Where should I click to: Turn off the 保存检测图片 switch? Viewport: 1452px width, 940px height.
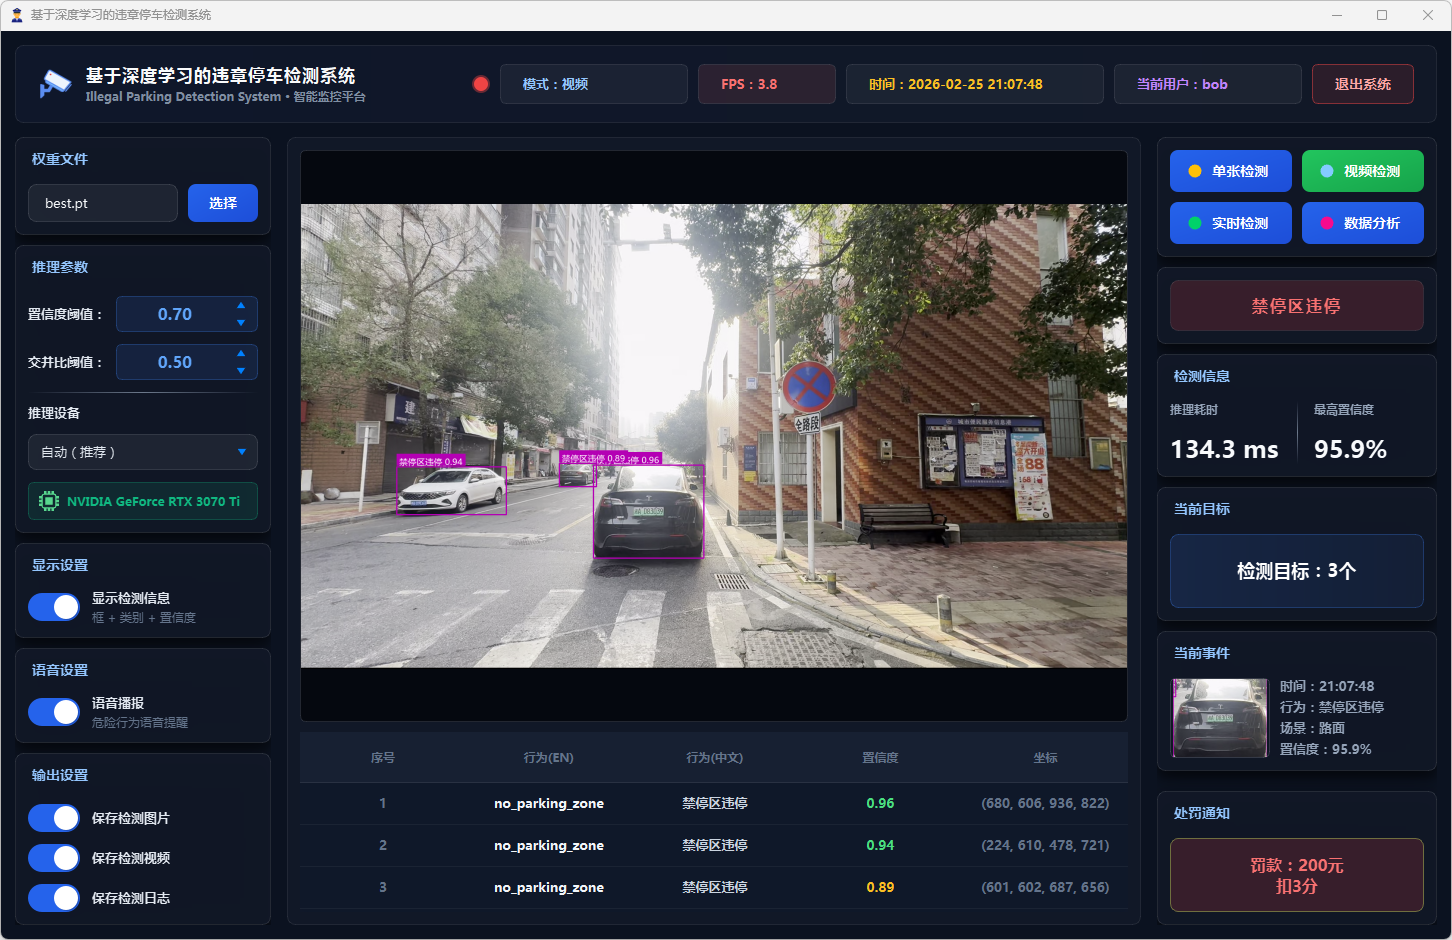coord(54,818)
